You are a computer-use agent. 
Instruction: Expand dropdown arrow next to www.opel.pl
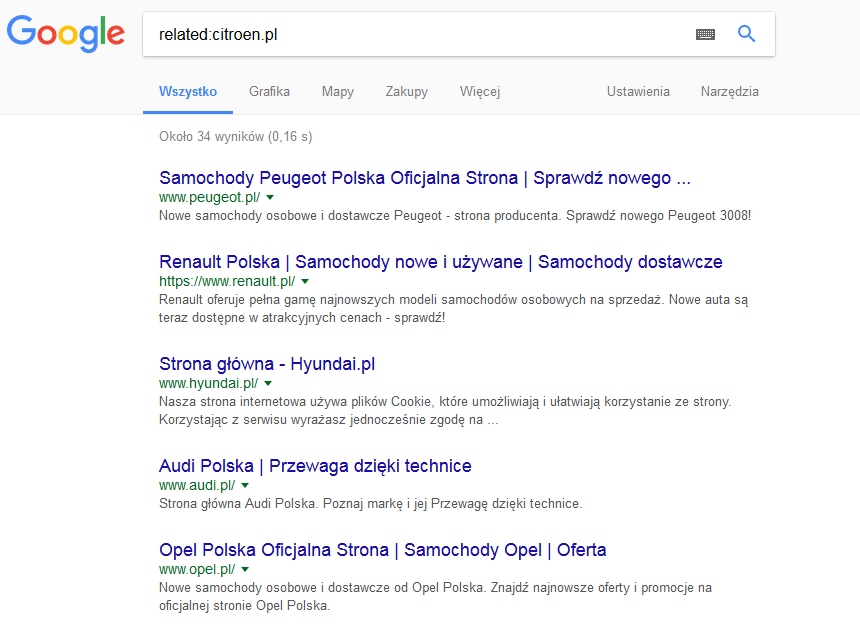[245, 569]
